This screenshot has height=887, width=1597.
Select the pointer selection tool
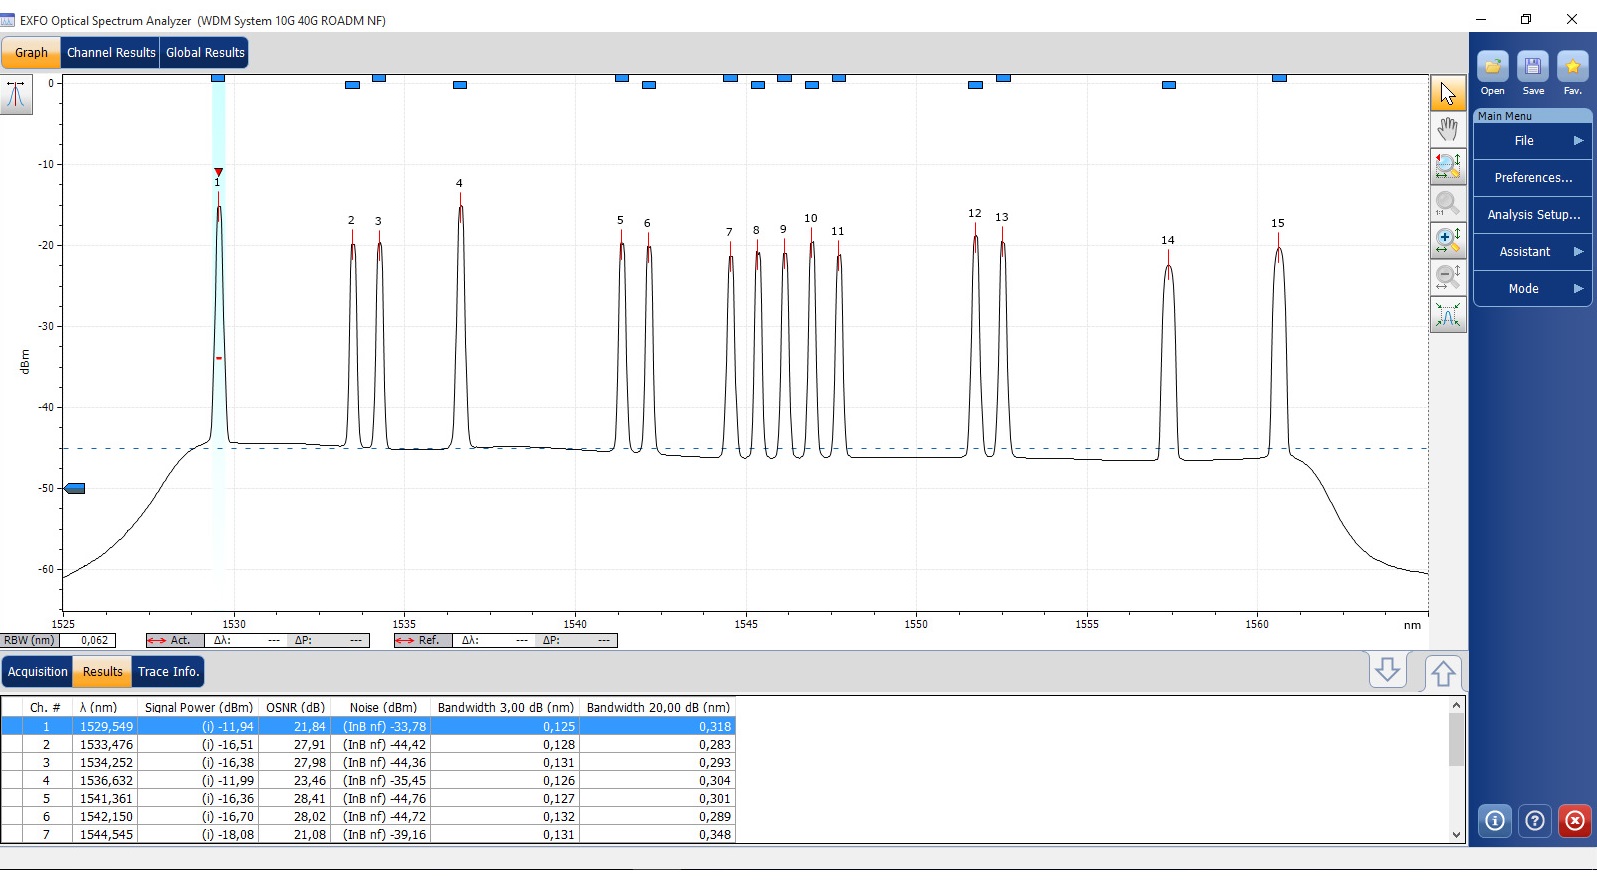coord(1447,93)
